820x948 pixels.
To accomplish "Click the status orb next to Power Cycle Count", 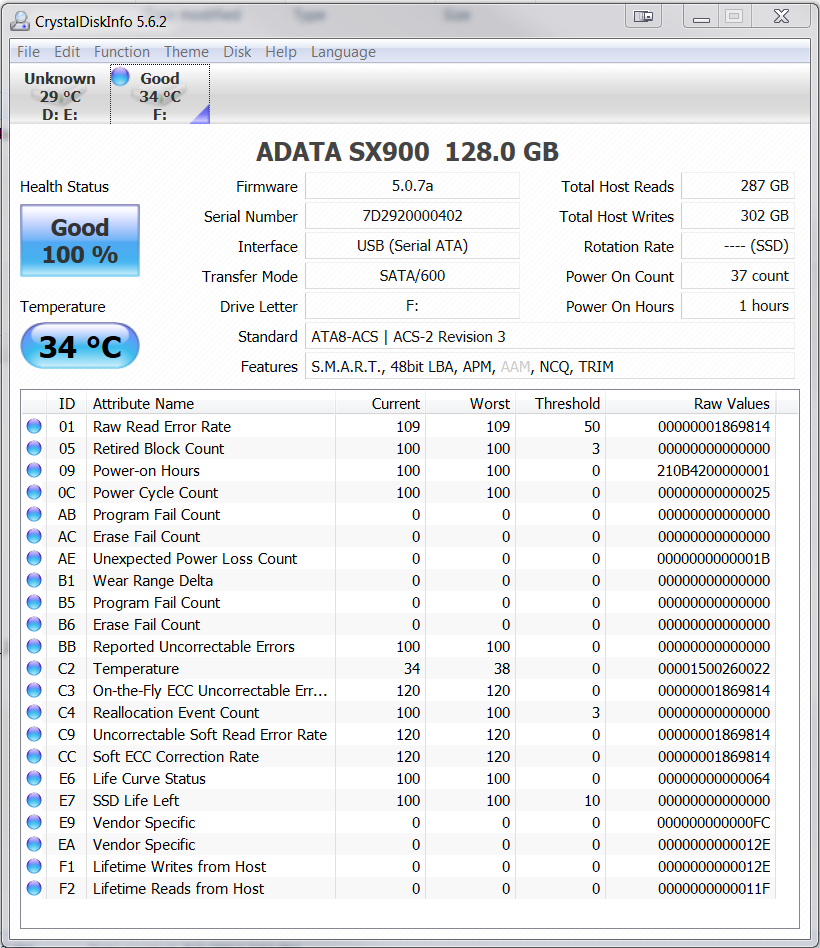I will tap(34, 493).
